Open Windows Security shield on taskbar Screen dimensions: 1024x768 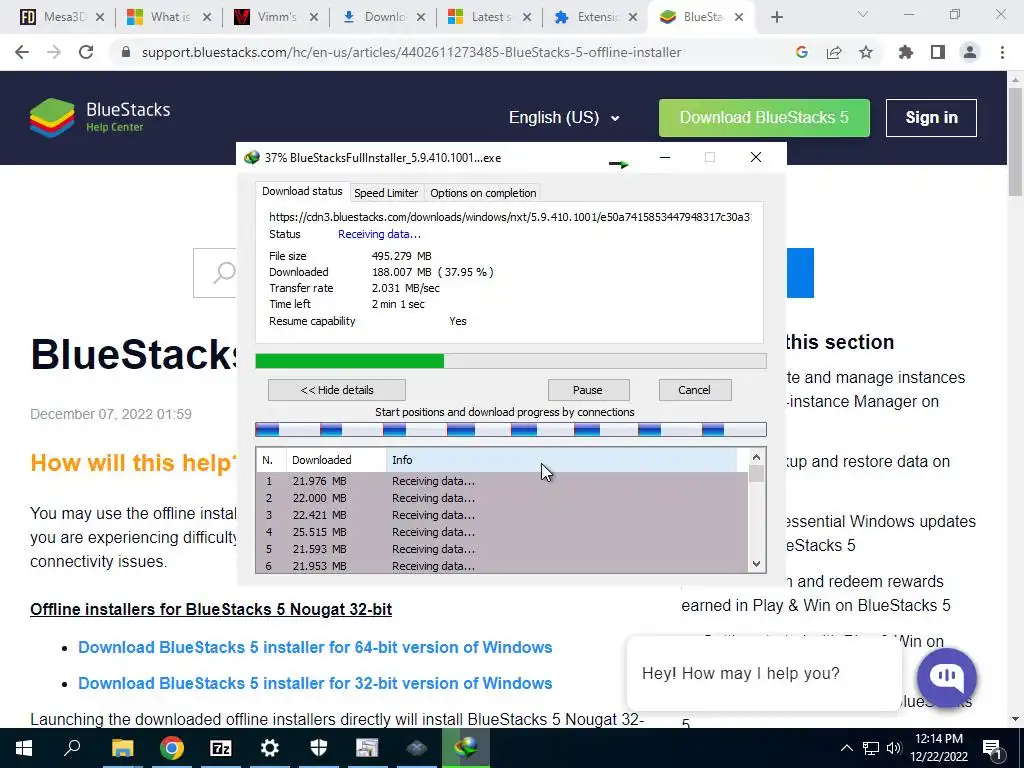click(x=319, y=748)
